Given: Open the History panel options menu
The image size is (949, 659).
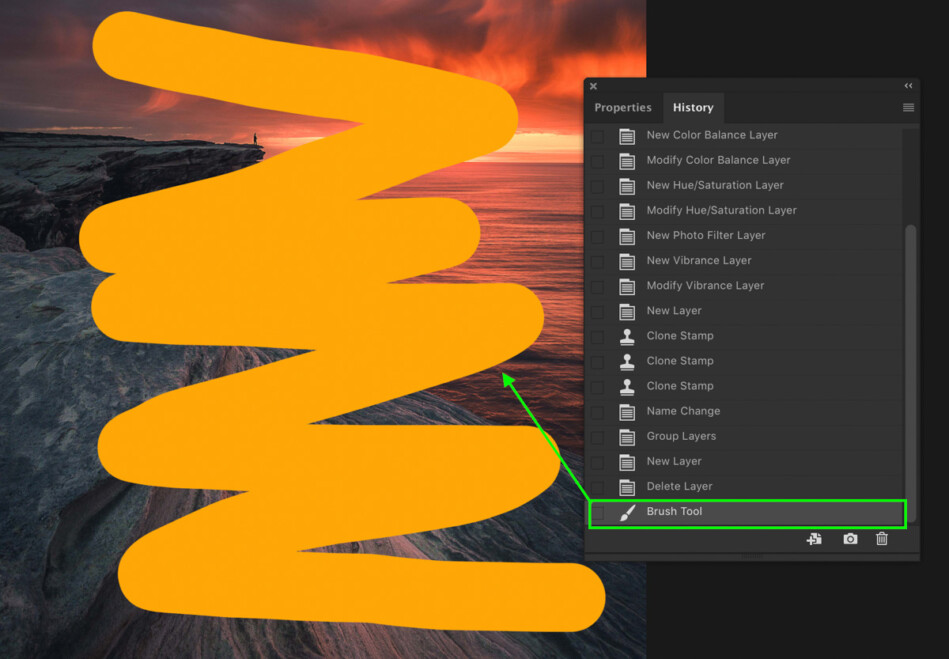Looking at the screenshot, I should 908,107.
